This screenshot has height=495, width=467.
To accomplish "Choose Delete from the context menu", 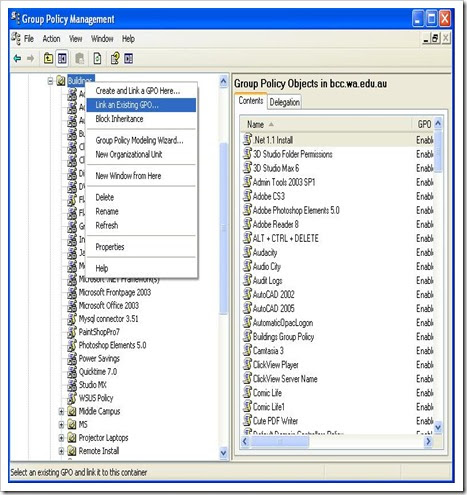I will click(141, 197).
